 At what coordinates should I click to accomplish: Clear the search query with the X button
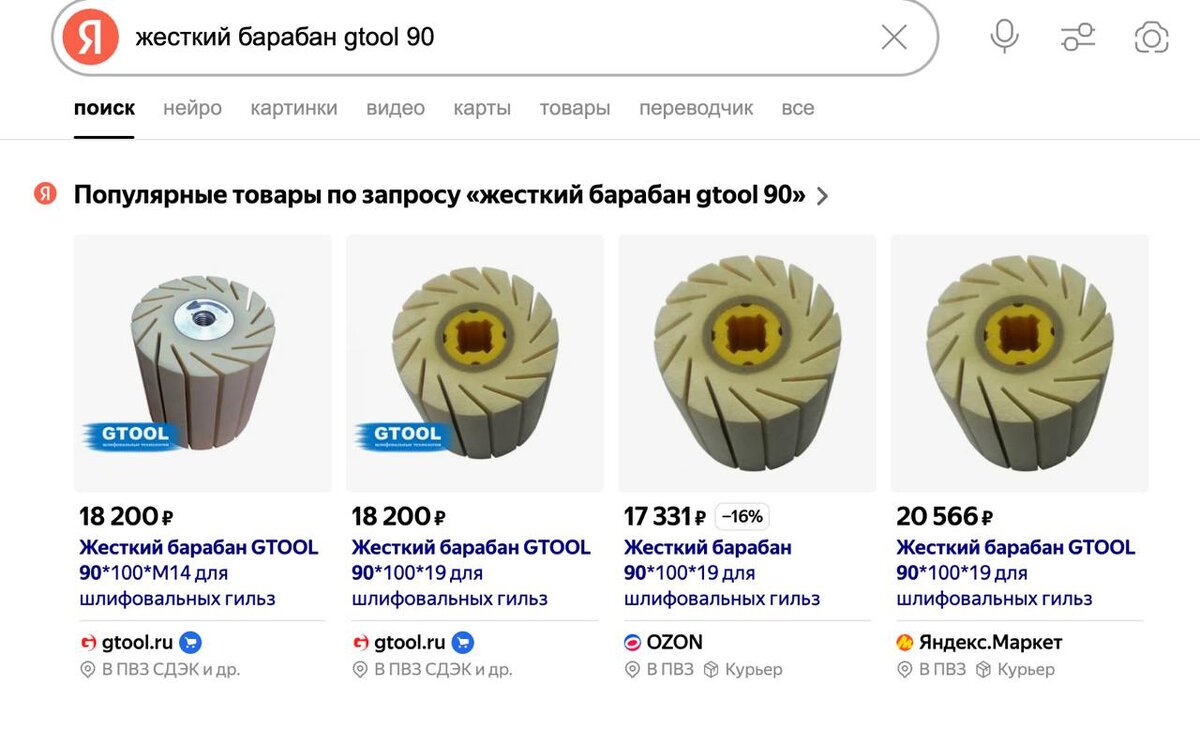click(893, 37)
